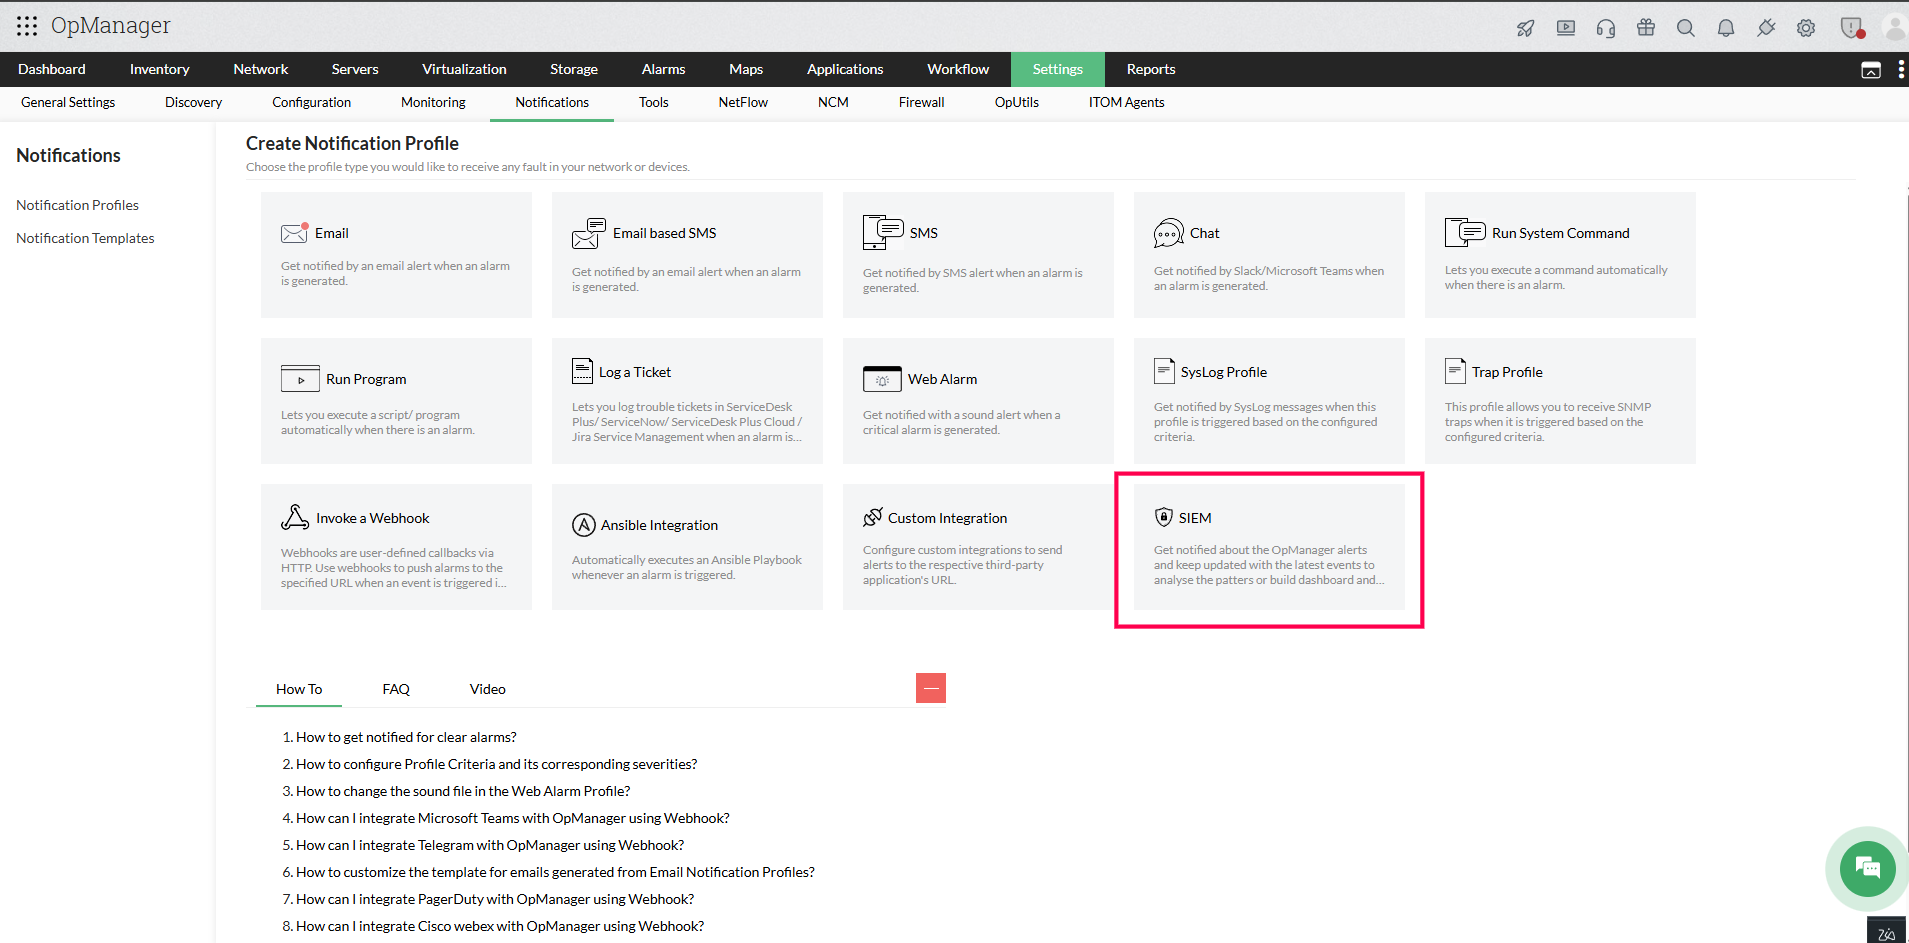This screenshot has width=1909, height=943.
Task: Open the OpUtils settings tab
Action: coord(1017,102)
